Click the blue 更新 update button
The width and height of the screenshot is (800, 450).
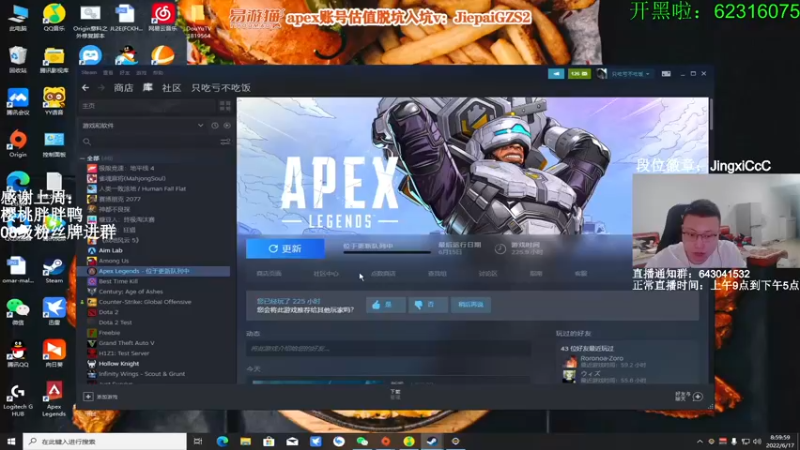[285, 248]
